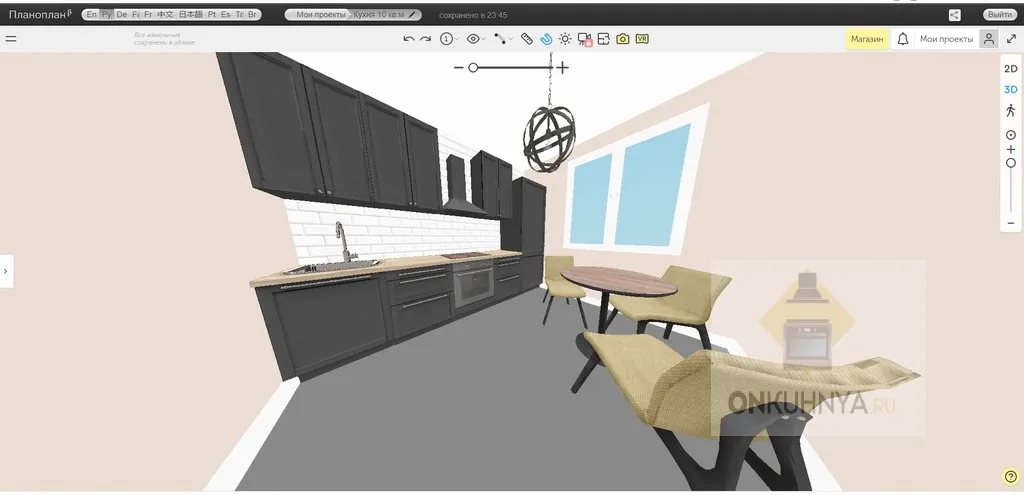Expand the floor selector dropdown arrow

pyautogui.click(x=456, y=39)
